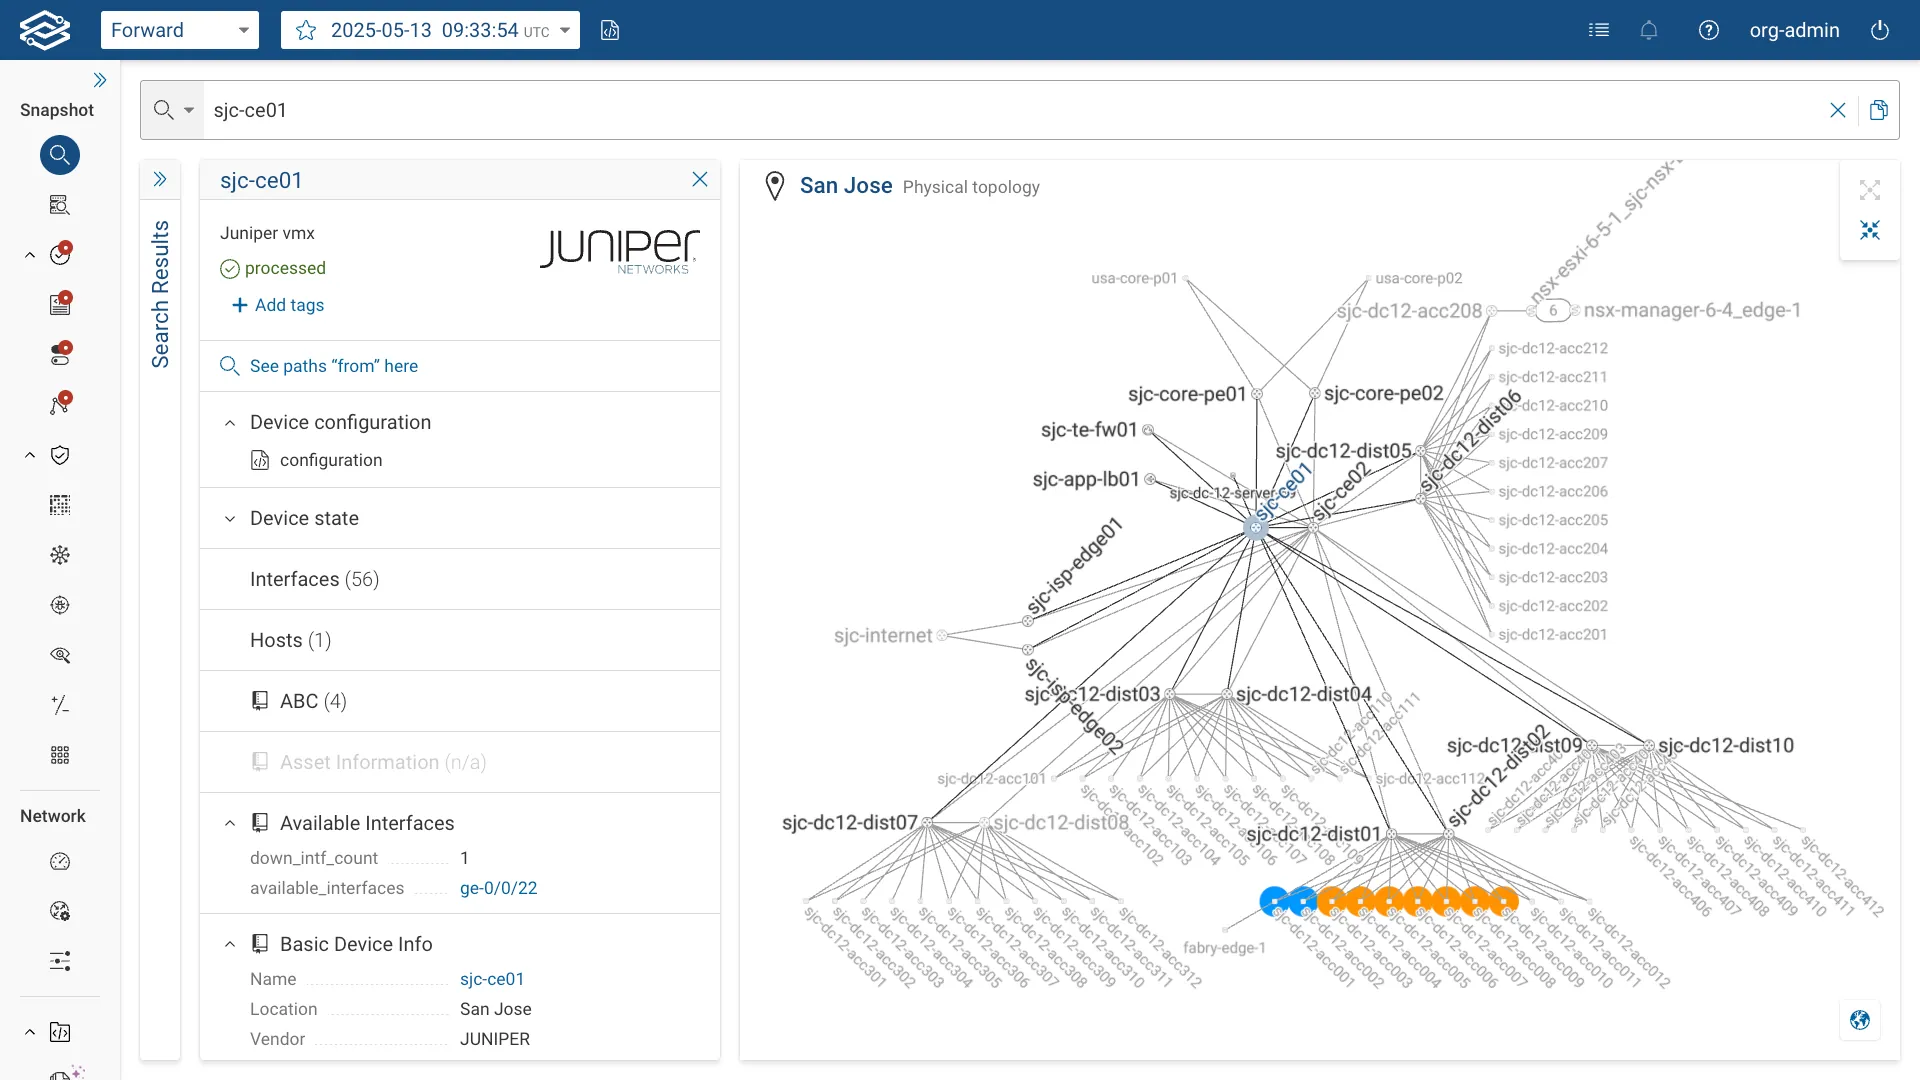Image resolution: width=1920 pixels, height=1080 pixels.
Task: Copy the search query icon
Action: click(x=1879, y=110)
